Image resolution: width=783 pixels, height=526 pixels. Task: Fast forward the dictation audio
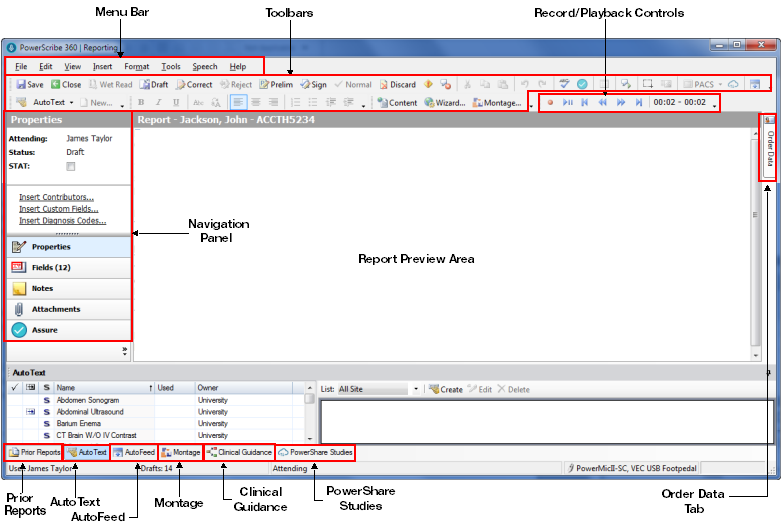coord(621,102)
